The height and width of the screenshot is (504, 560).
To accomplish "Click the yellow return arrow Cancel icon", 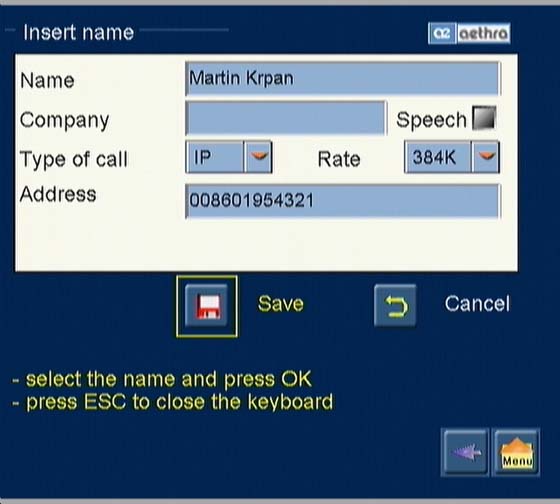I will coord(395,306).
